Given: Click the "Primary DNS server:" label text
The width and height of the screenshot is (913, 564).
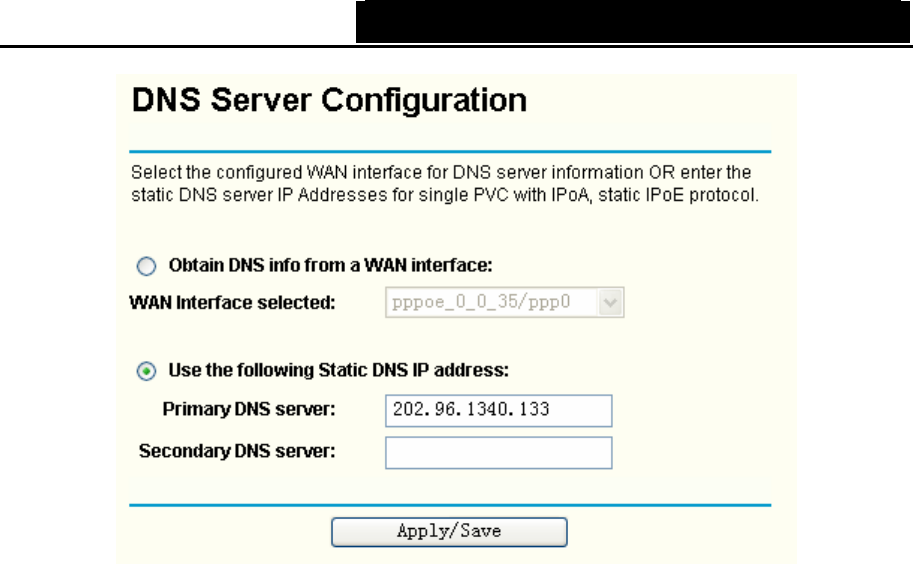Looking at the screenshot, I should pos(249,409).
